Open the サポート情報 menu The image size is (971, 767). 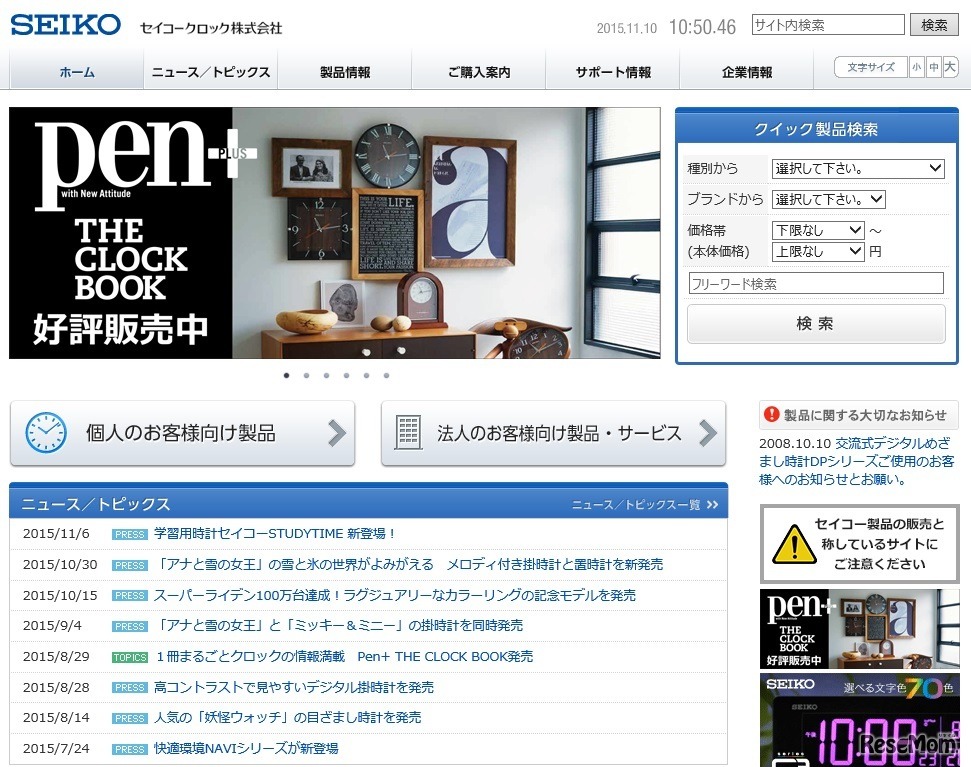click(x=612, y=72)
